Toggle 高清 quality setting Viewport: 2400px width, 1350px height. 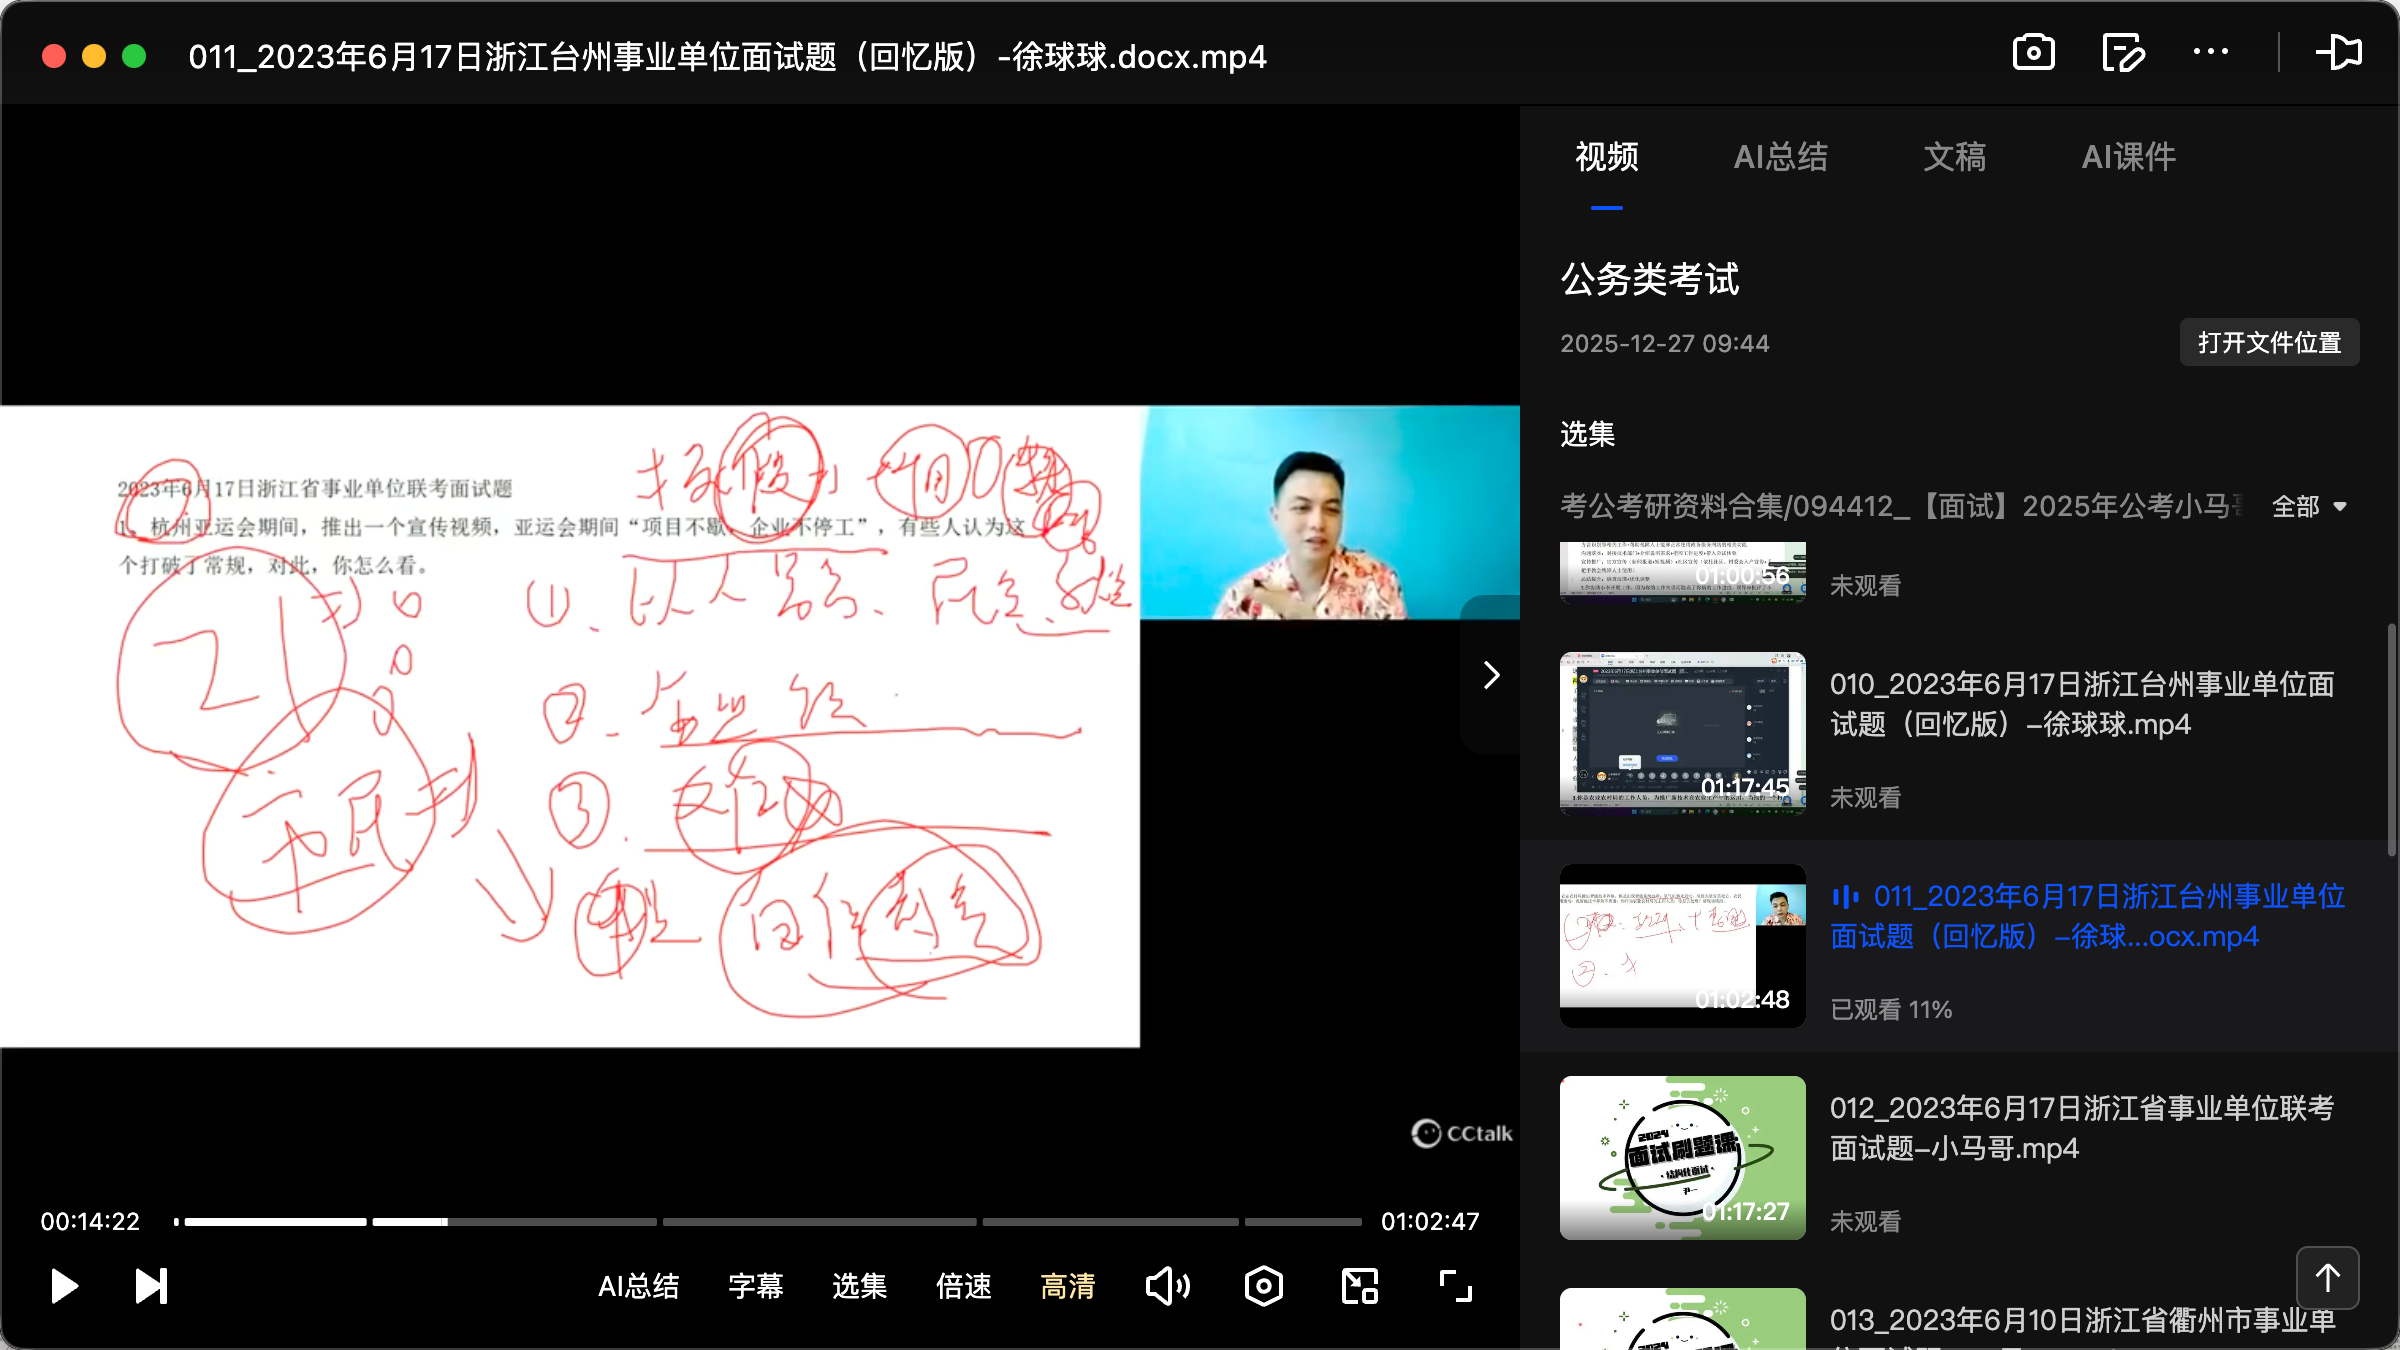pos(1067,1287)
